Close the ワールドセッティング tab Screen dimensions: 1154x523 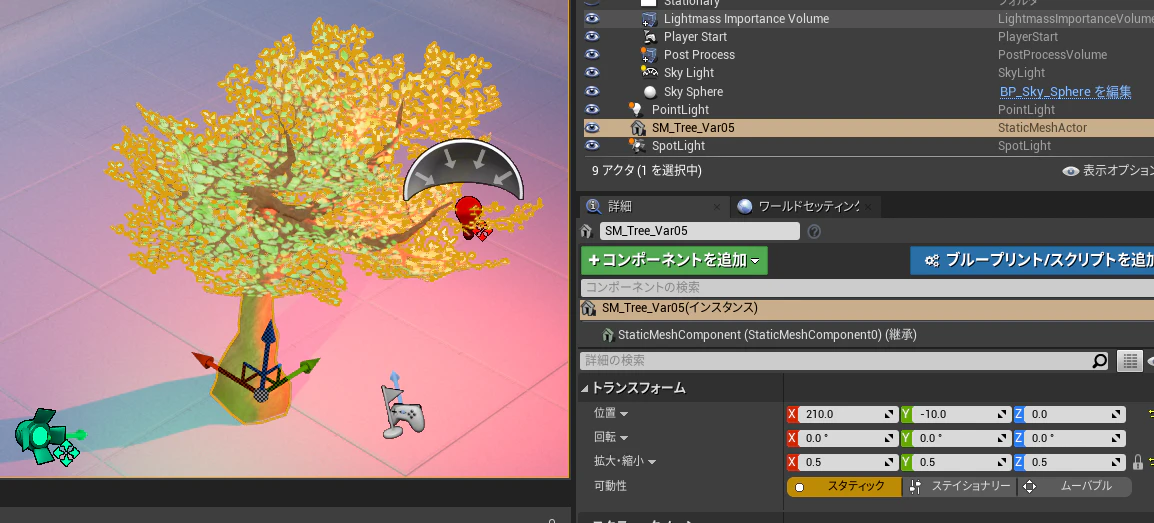868,207
